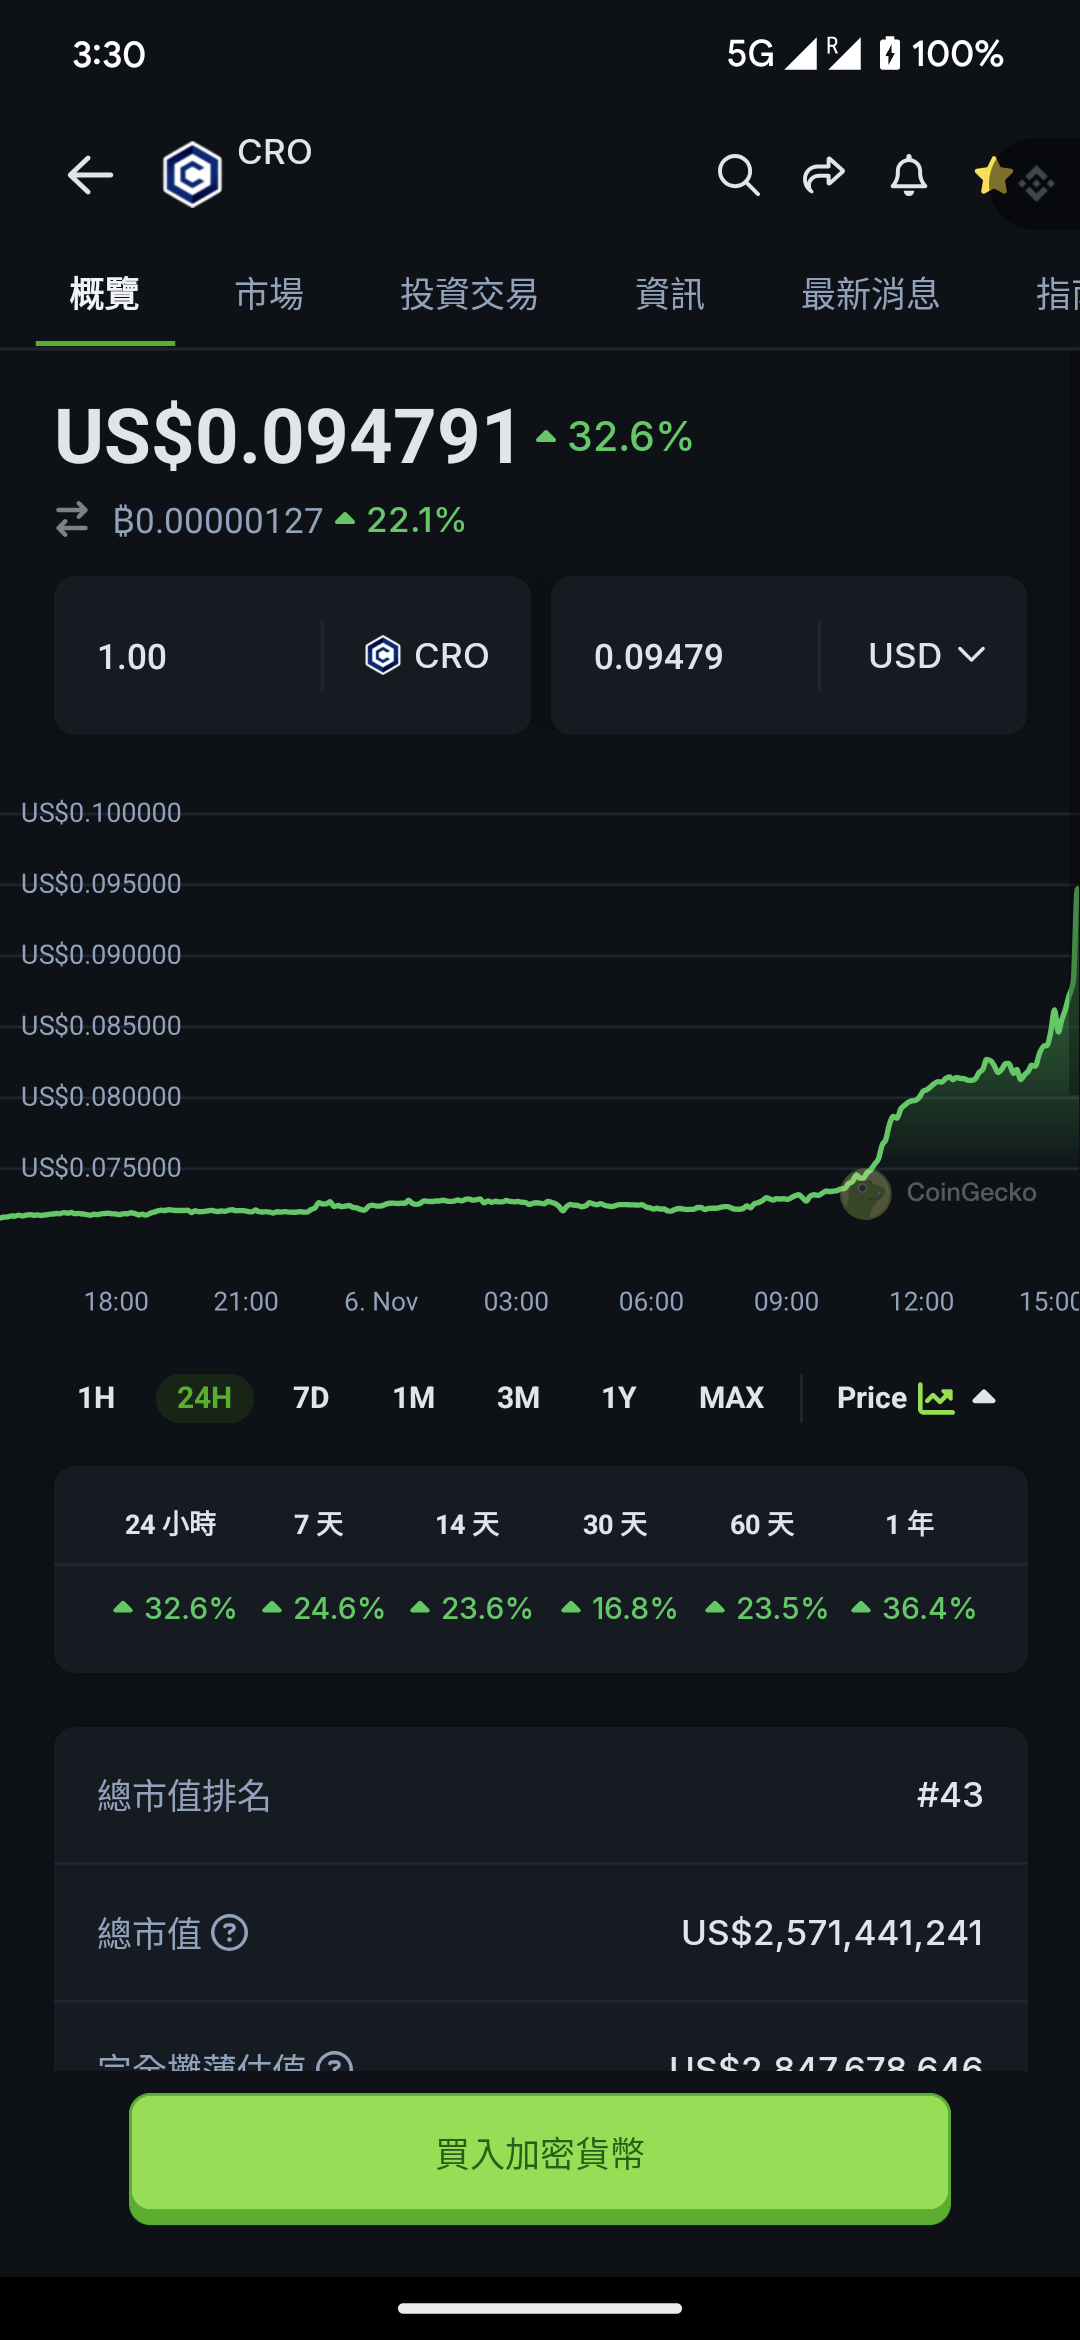1080x2340 pixels.
Task: Select the 1H chart range
Action: (x=96, y=1397)
